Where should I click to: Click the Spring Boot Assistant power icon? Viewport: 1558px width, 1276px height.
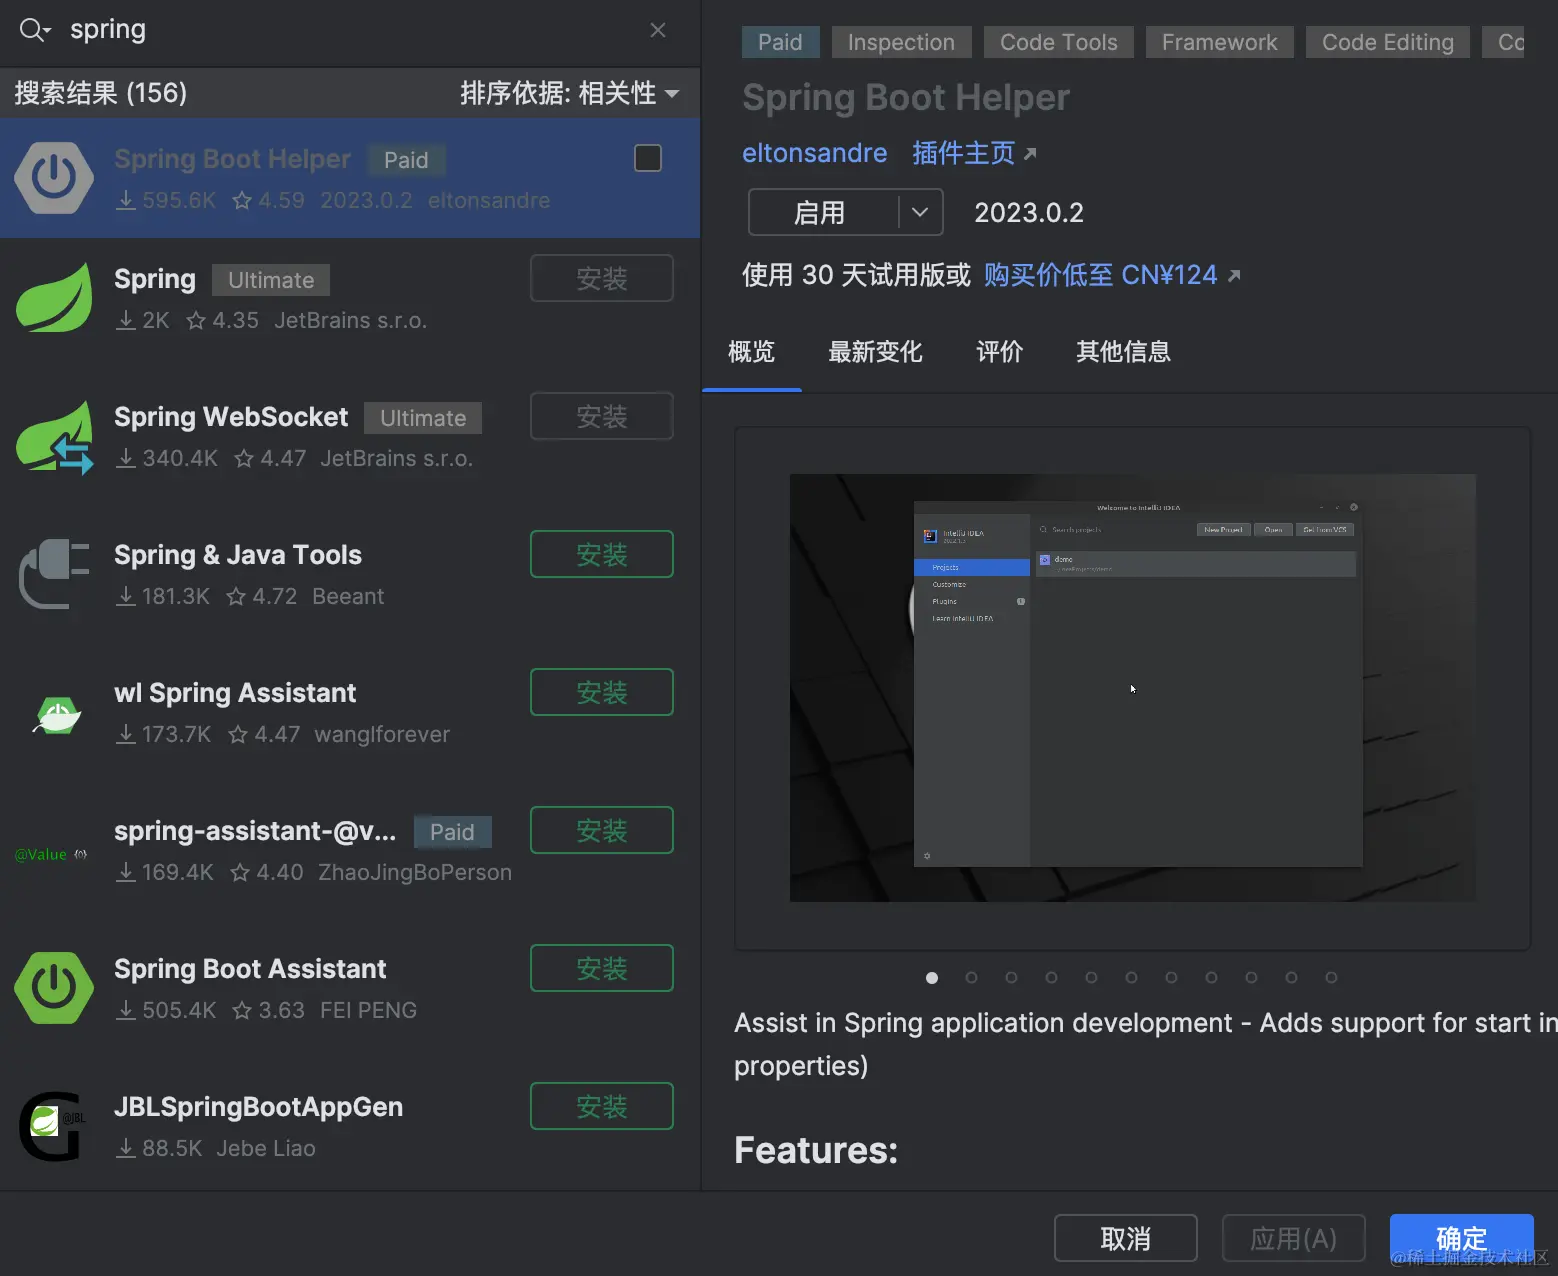(54, 988)
